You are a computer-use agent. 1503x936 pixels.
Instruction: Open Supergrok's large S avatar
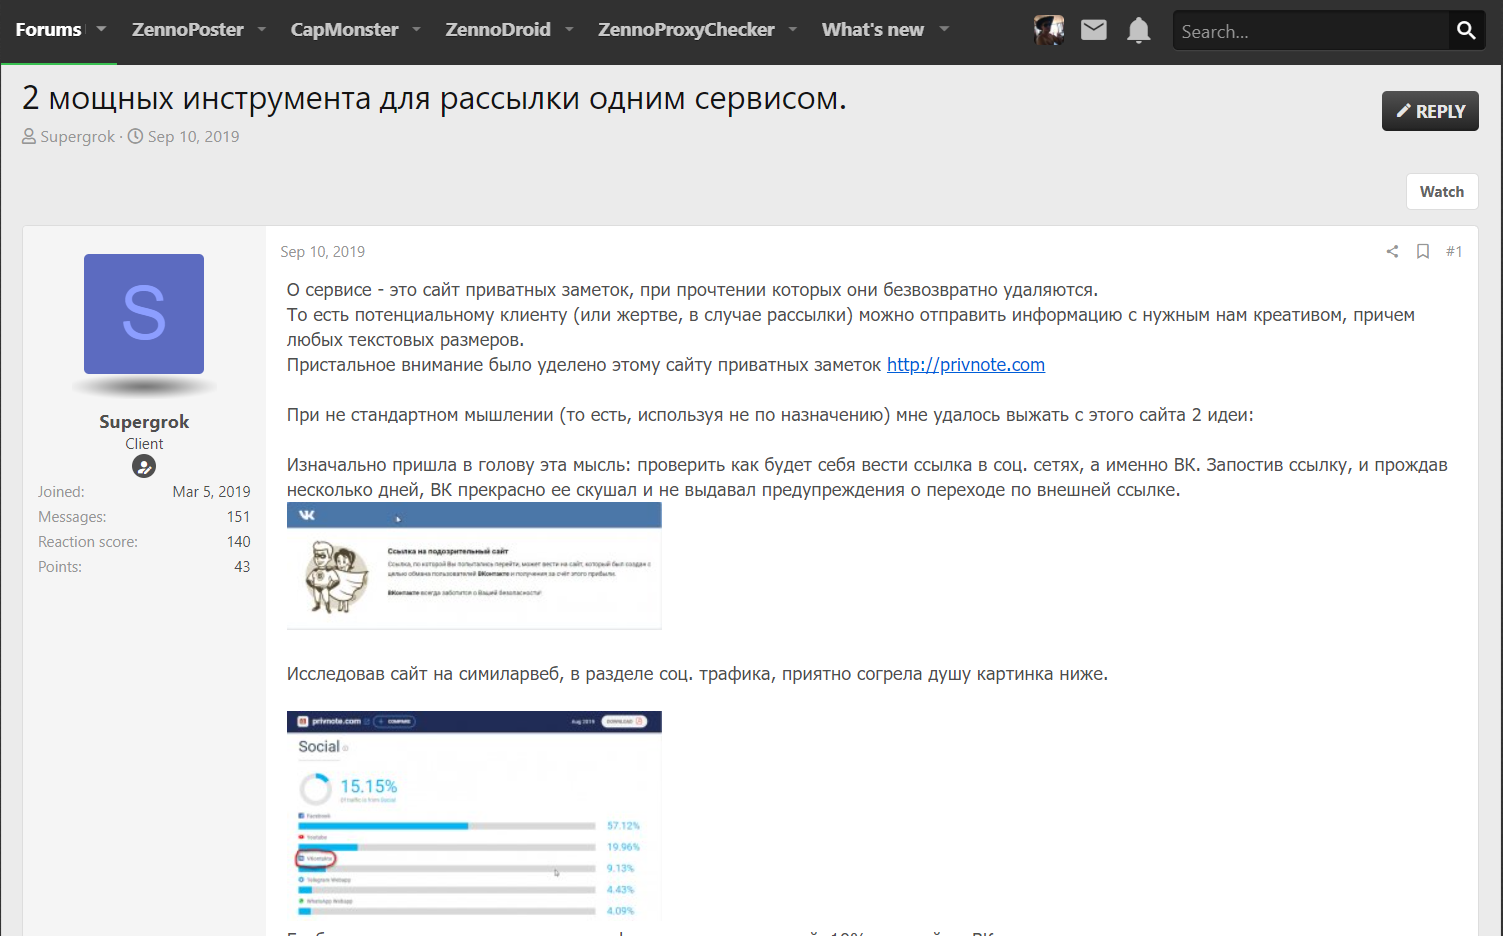[144, 314]
